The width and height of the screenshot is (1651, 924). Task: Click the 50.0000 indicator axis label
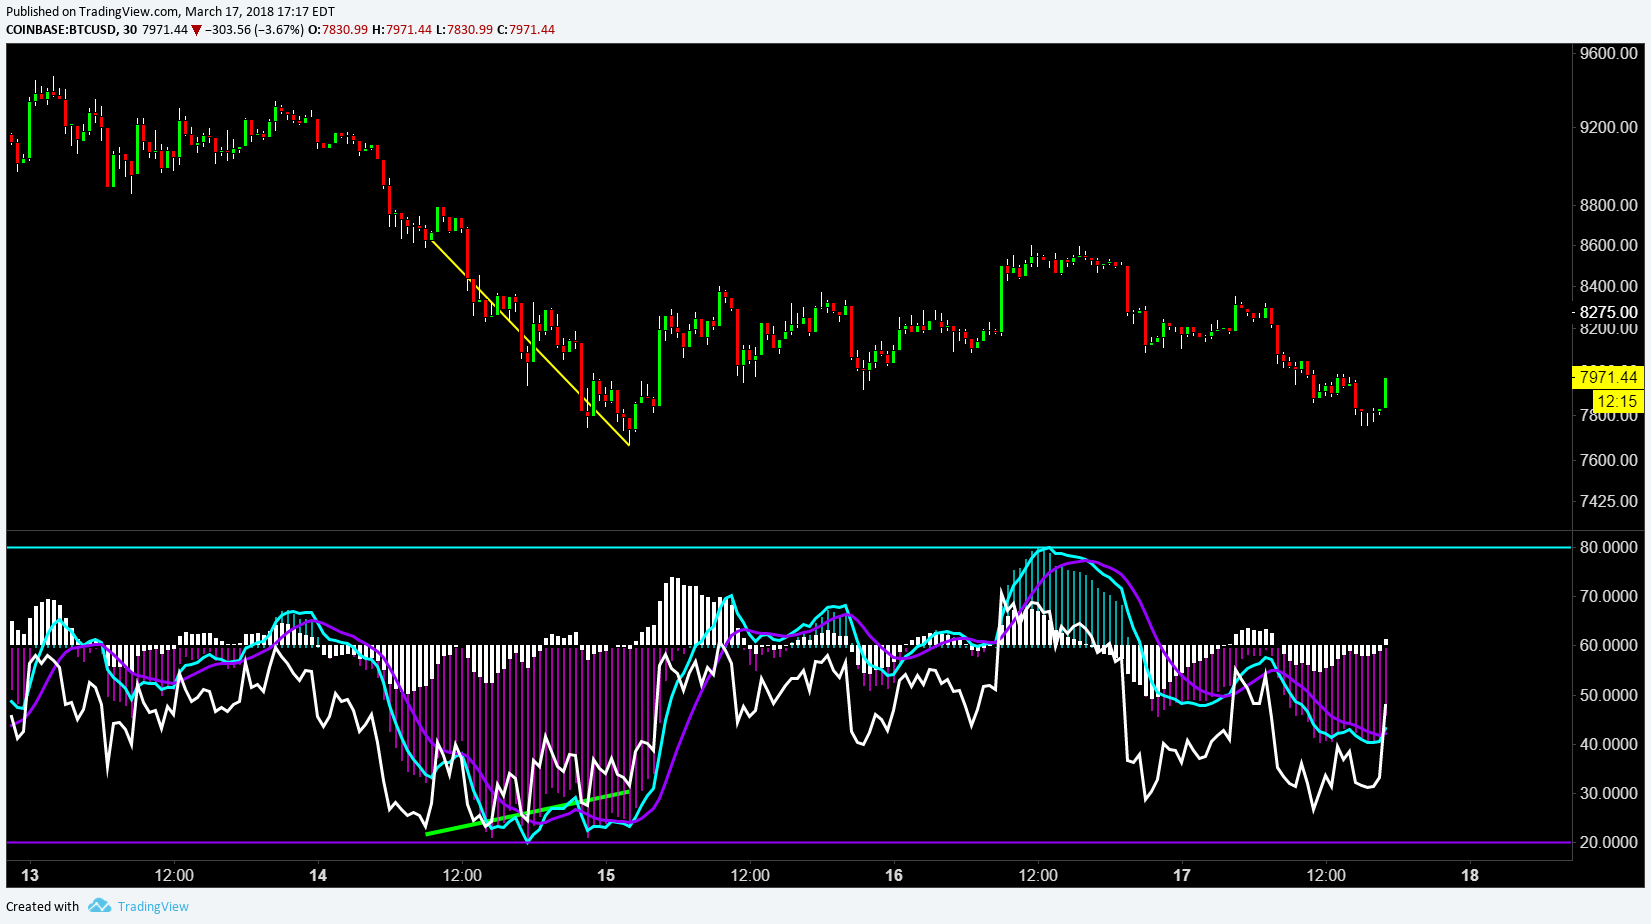[1608, 696]
